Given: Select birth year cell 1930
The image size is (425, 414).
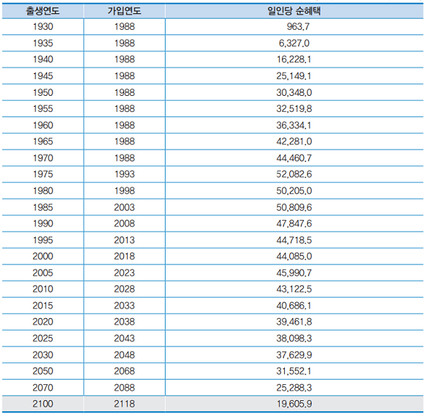Looking at the screenshot, I should tap(43, 27).
